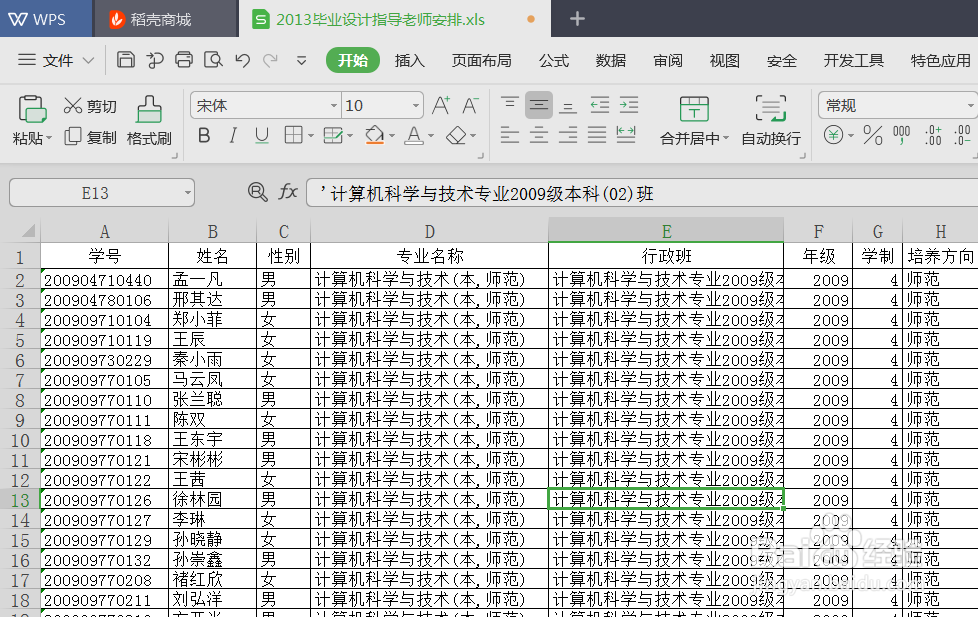Switch to the 页面布局 tab
This screenshot has height=617, width=978.
tap(482, 61)
